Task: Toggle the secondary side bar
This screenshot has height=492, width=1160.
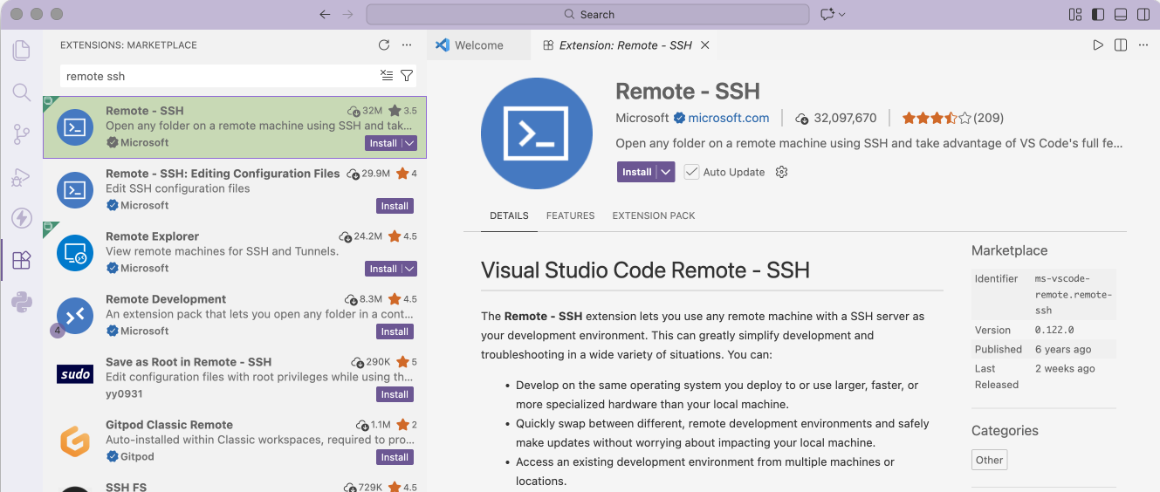Action: (x=1142, y=14)
